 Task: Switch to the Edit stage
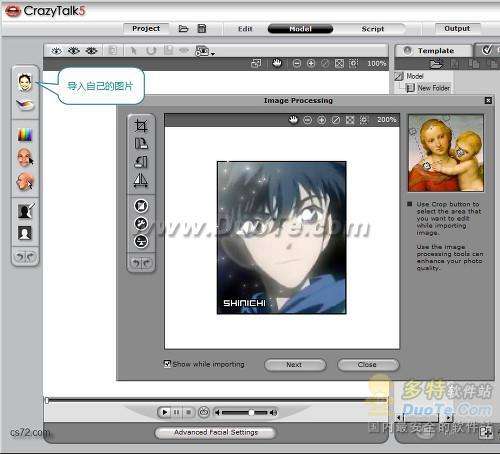coord(245,29)
